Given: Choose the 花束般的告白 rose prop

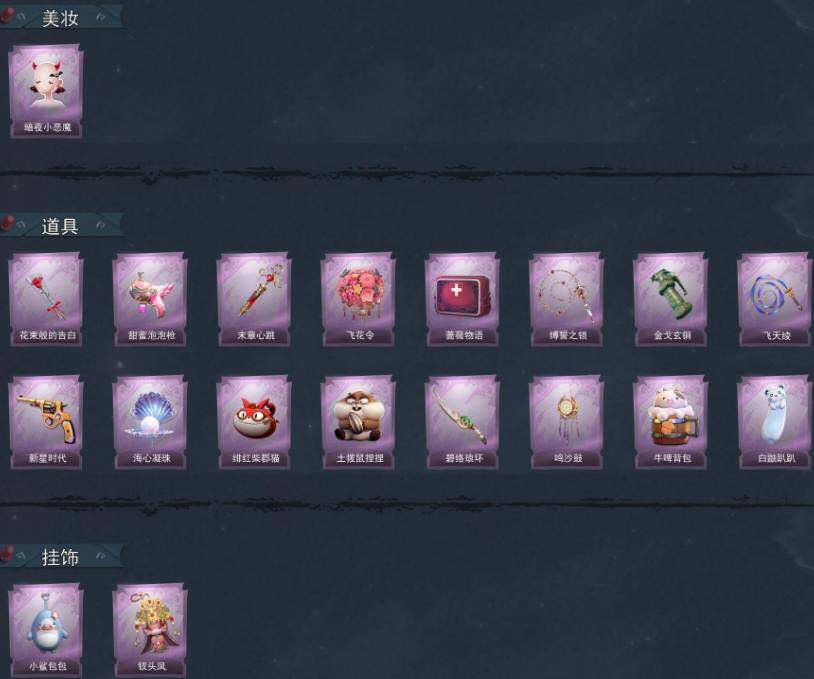Looking at the screenshot, I should [46, 300].
